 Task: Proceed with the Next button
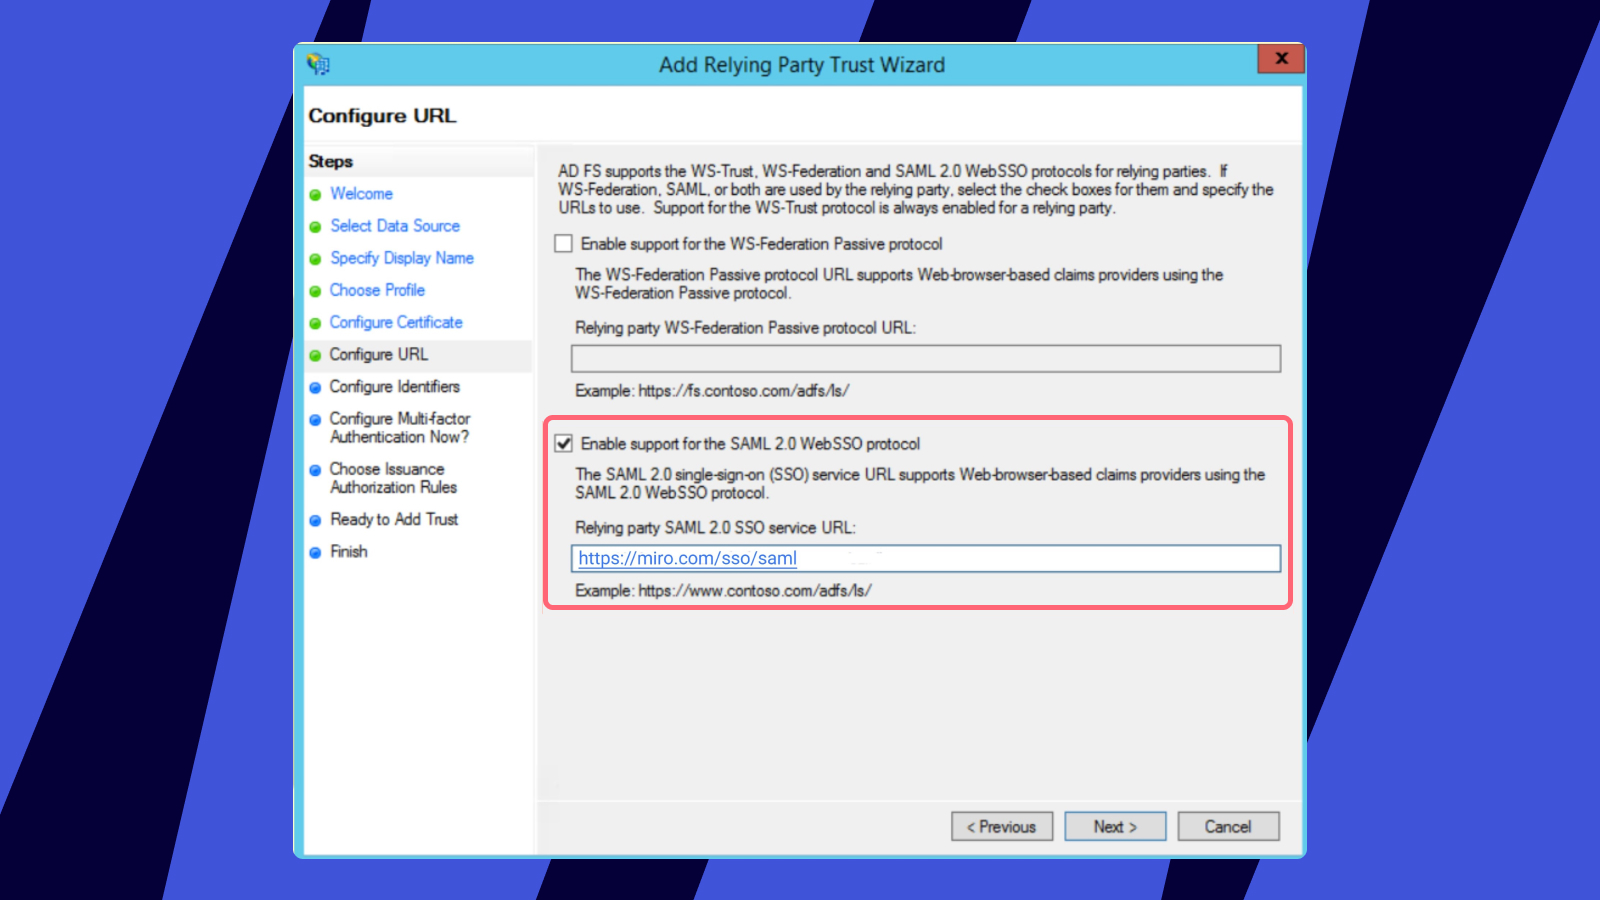pos(1115,827)
